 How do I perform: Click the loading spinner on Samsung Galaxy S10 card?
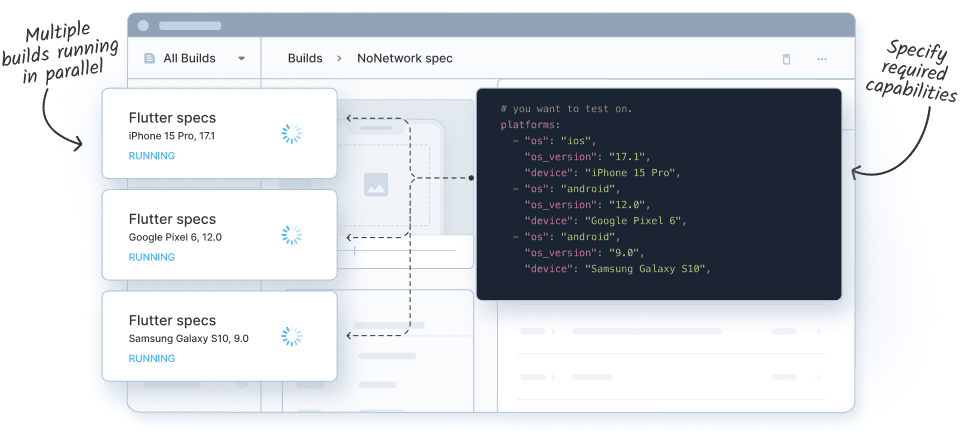point(291,336)
